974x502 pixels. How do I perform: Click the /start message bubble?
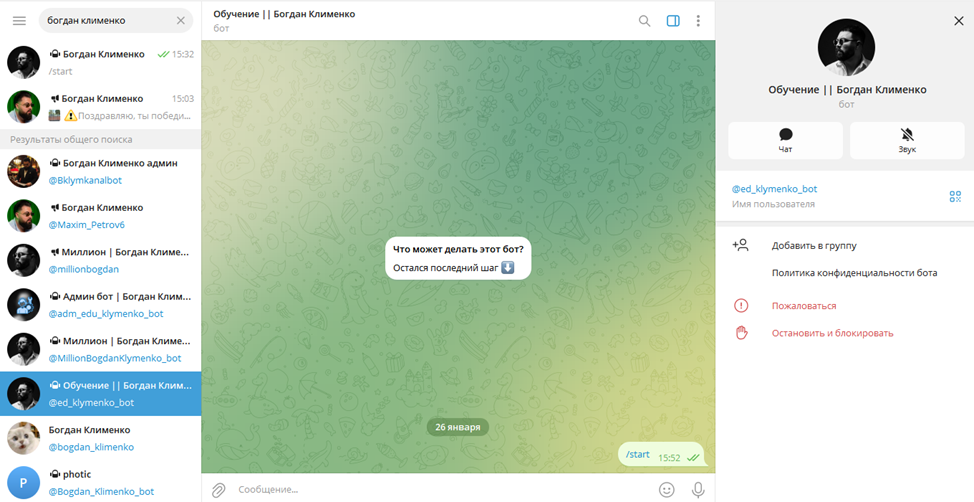[662, 455]
